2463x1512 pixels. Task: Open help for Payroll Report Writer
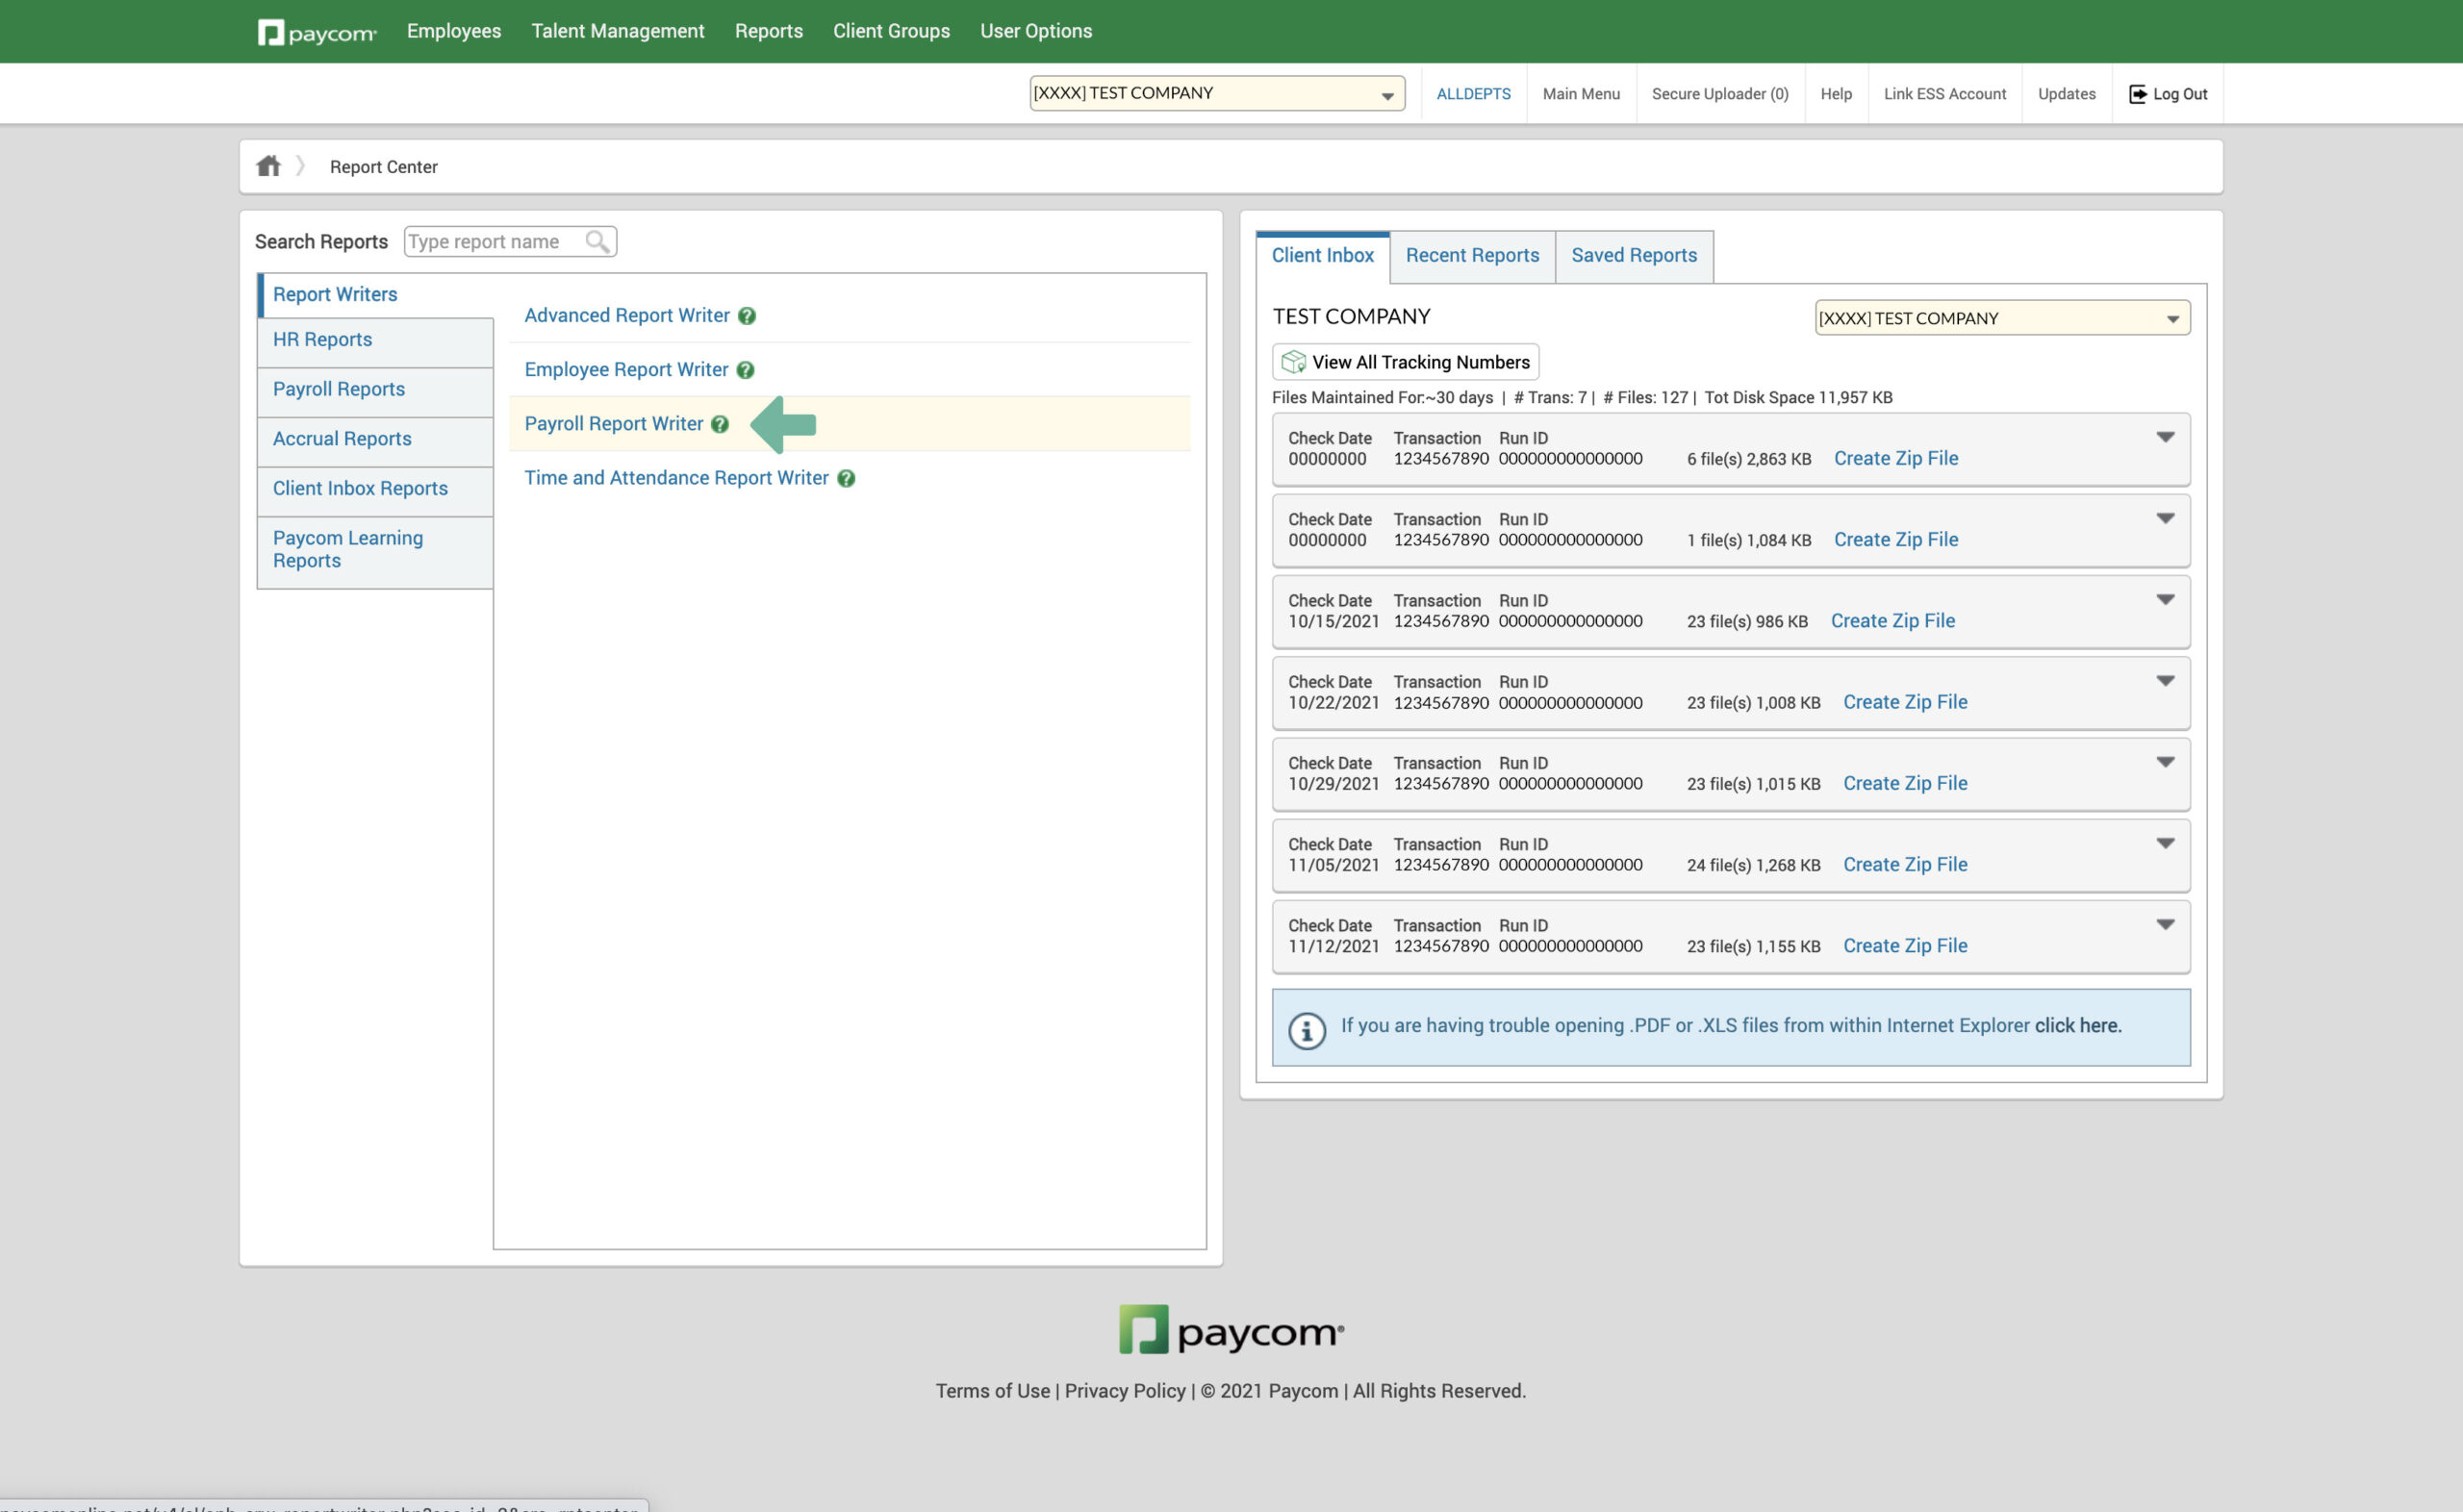tap(719, 424)
